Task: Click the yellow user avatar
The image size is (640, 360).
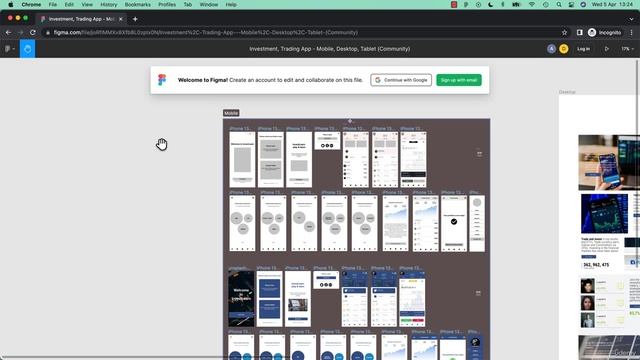Action: pos(564,49)
